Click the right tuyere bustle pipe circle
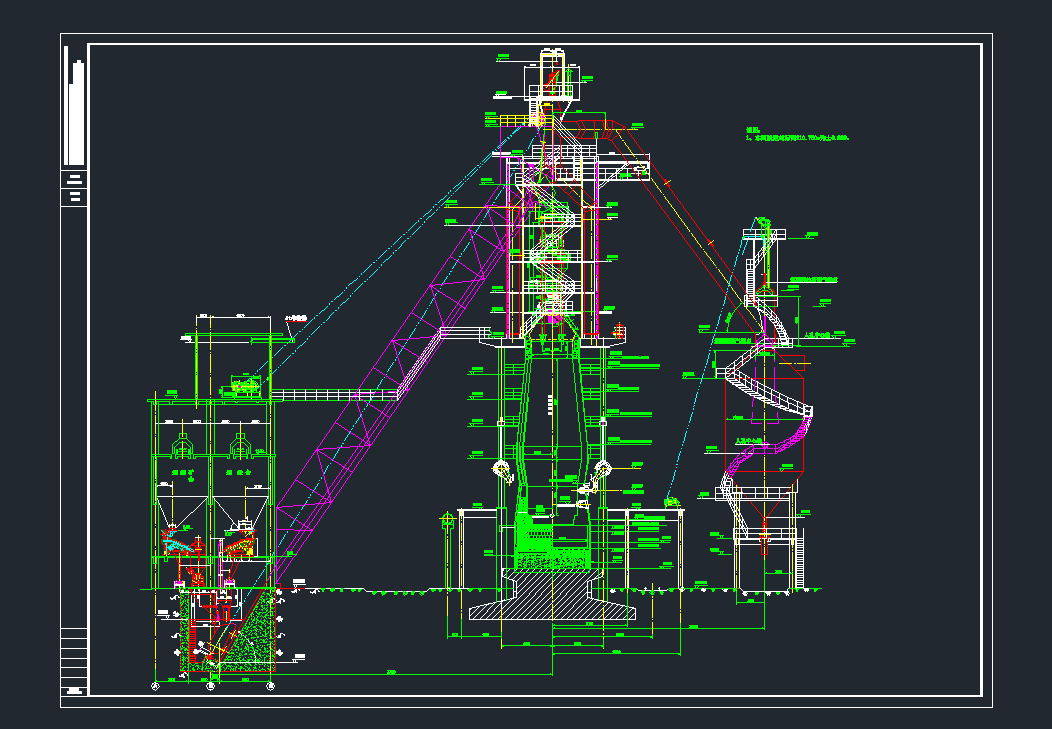 602,469
